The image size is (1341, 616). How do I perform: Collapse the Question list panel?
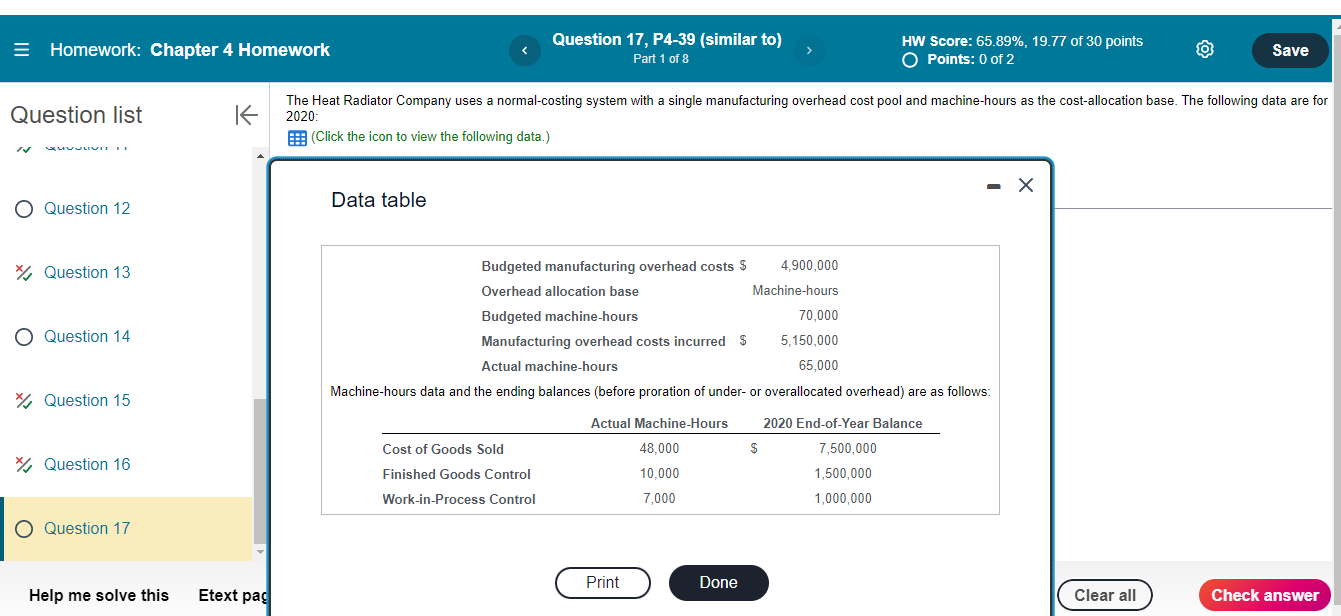(246, 115)
